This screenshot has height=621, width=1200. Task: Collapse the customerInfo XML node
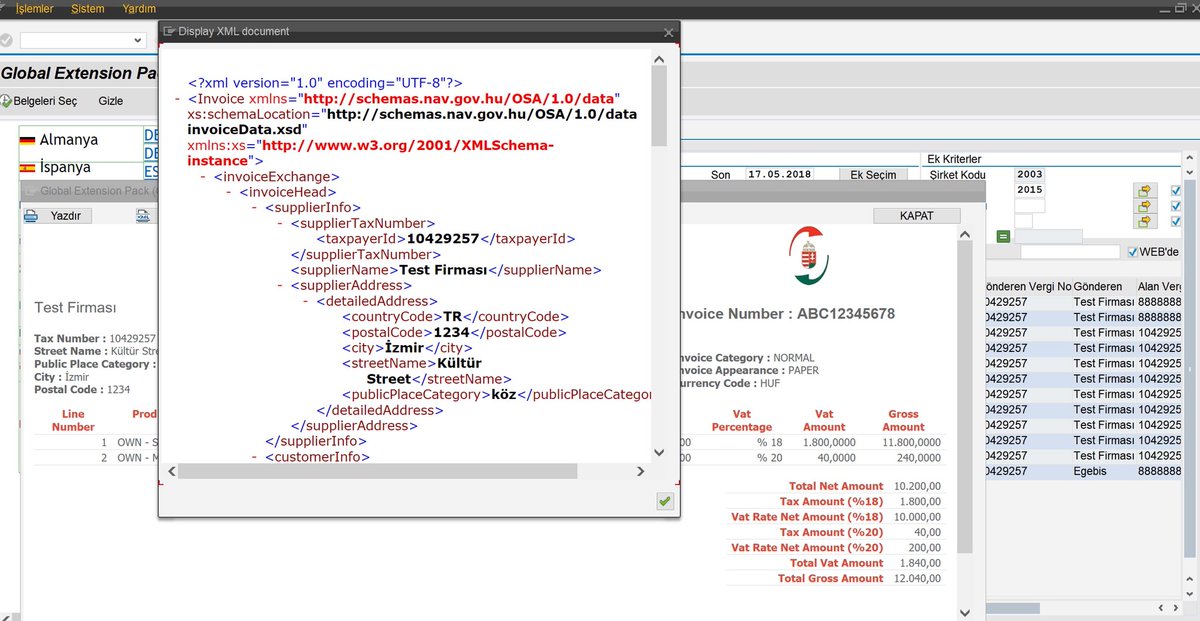point(255,457)
